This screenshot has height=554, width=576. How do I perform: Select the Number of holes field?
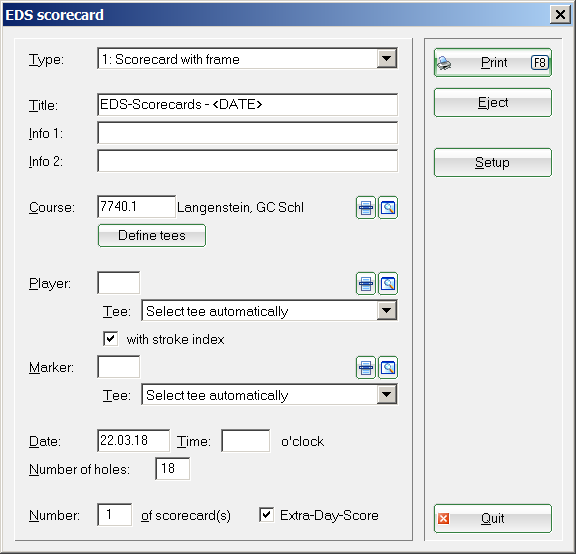pyautogui.click(x=173, y=468)
